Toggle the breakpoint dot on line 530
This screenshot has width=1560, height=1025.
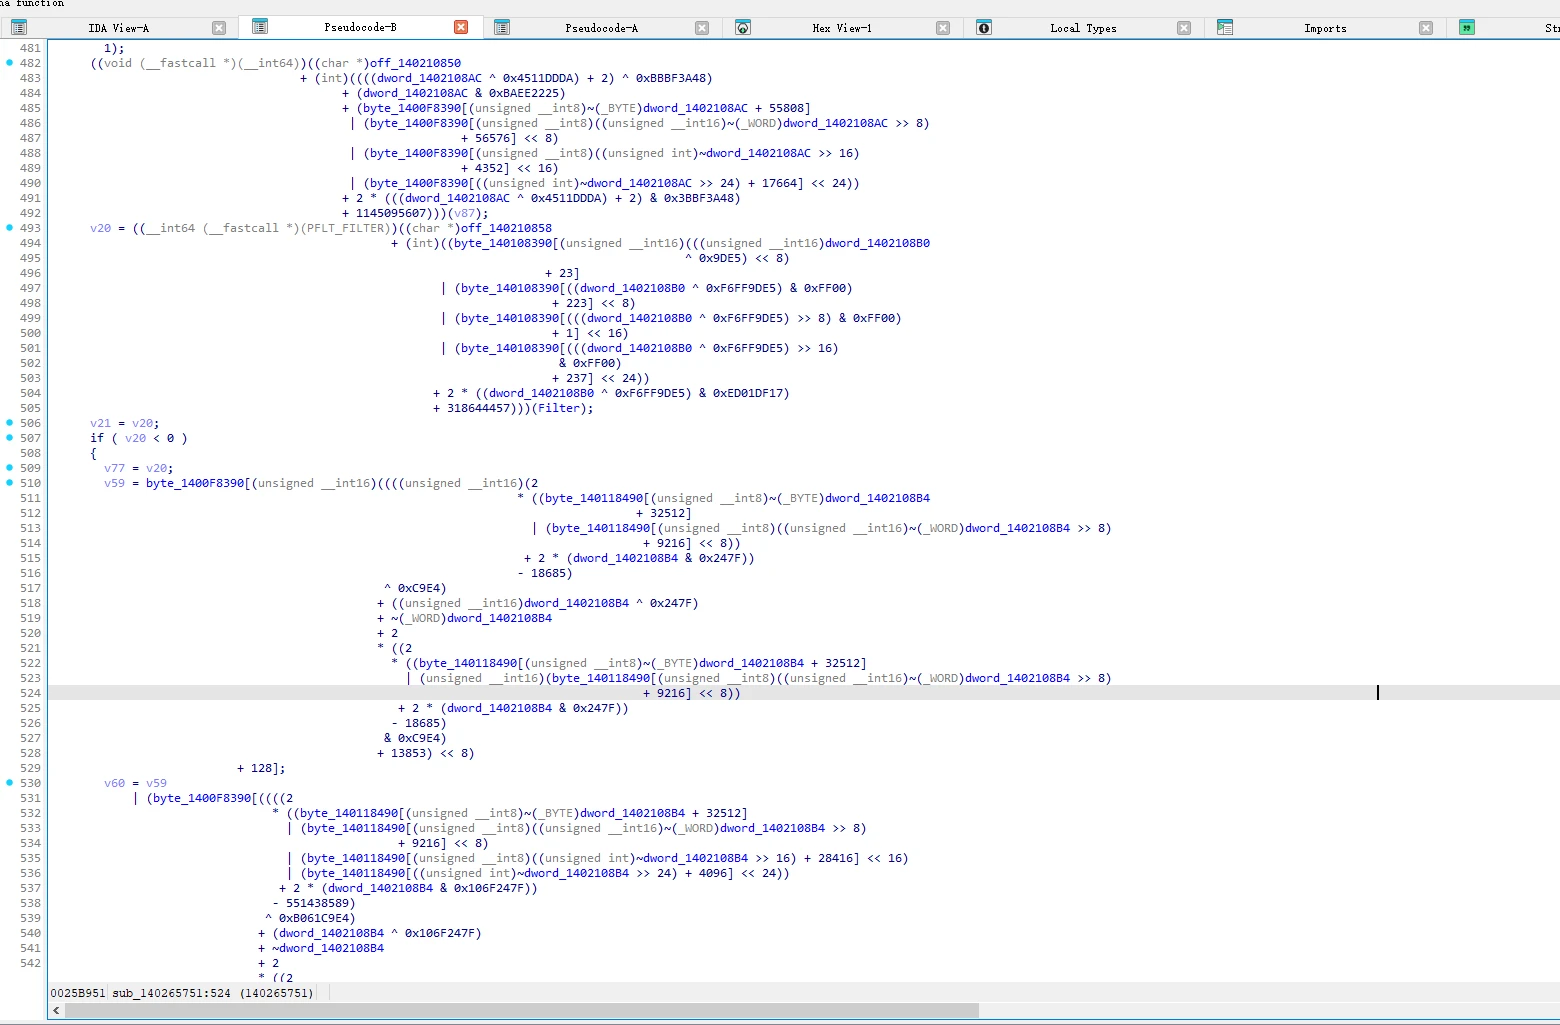pos(10,783)
